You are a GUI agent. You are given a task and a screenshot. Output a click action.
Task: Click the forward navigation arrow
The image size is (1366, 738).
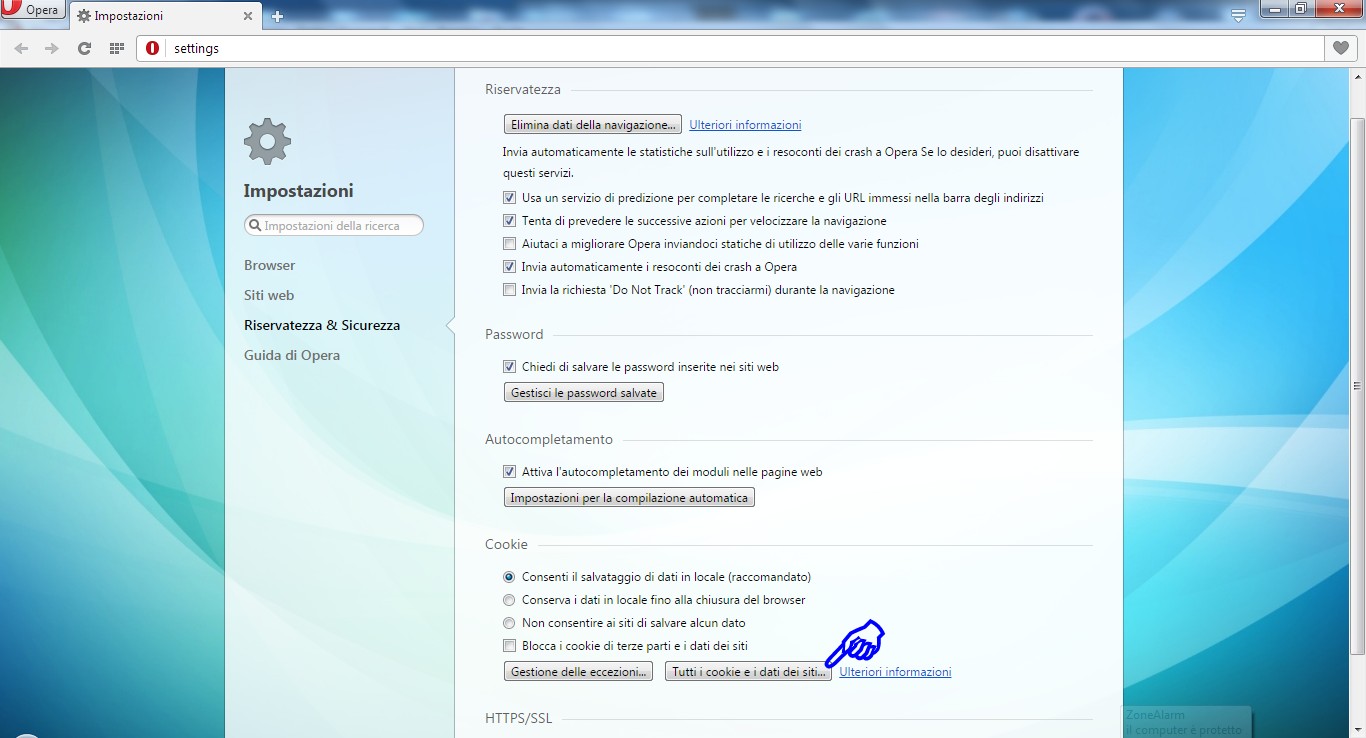pyautogui.click(x=52, y=47)
